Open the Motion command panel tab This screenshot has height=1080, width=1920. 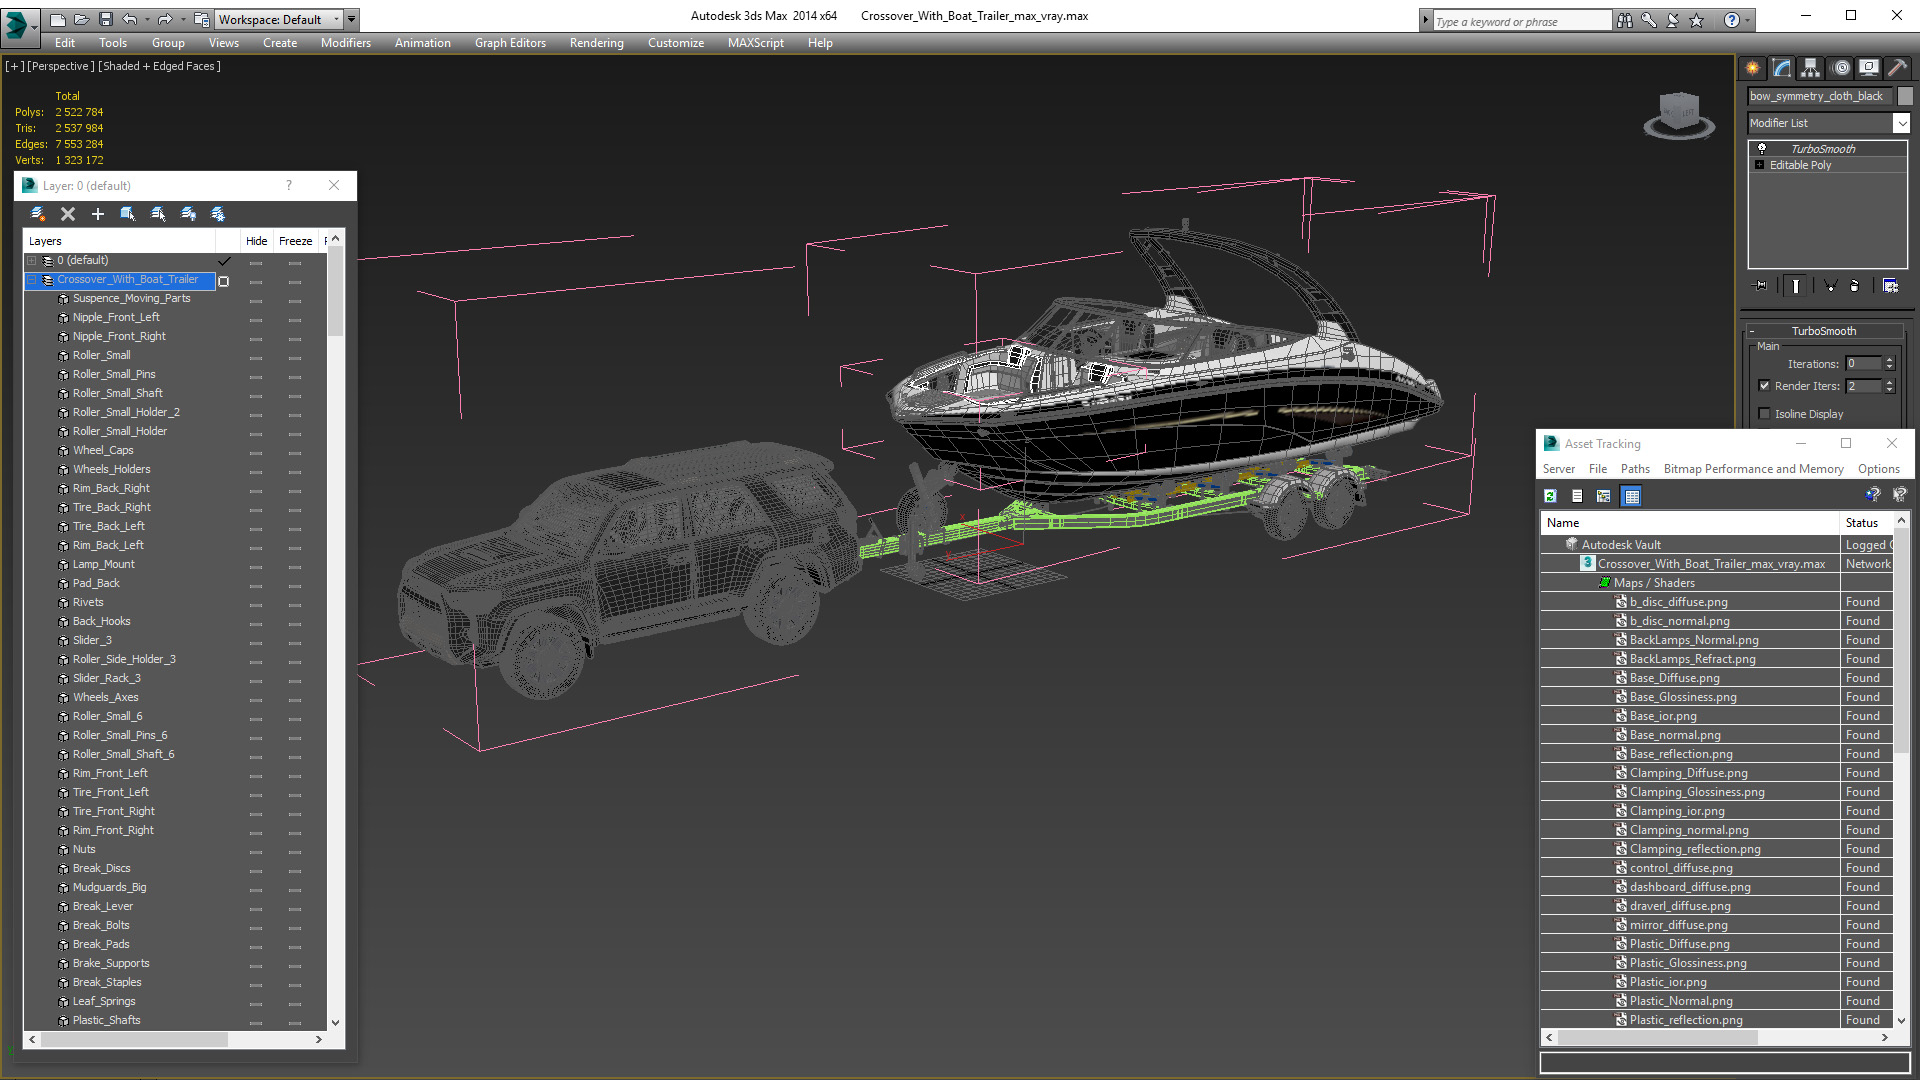(x=1841, y=68)
